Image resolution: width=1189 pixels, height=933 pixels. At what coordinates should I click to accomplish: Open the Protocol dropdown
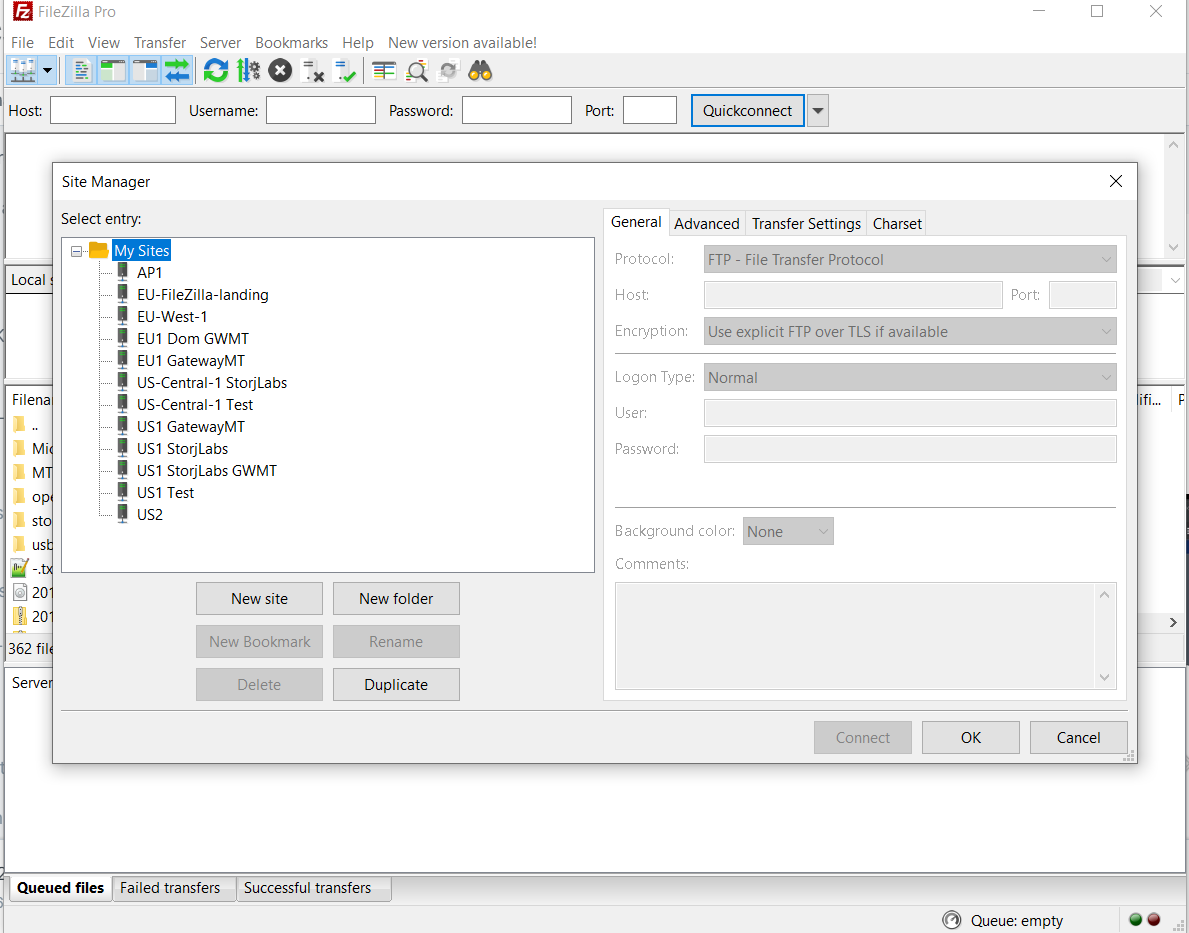[x=910, y=259]
